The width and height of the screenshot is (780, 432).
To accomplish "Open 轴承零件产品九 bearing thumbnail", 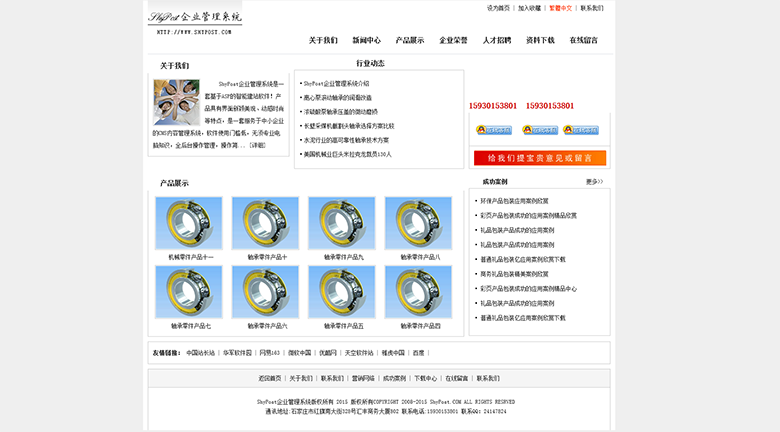I will tap(342, 223).
